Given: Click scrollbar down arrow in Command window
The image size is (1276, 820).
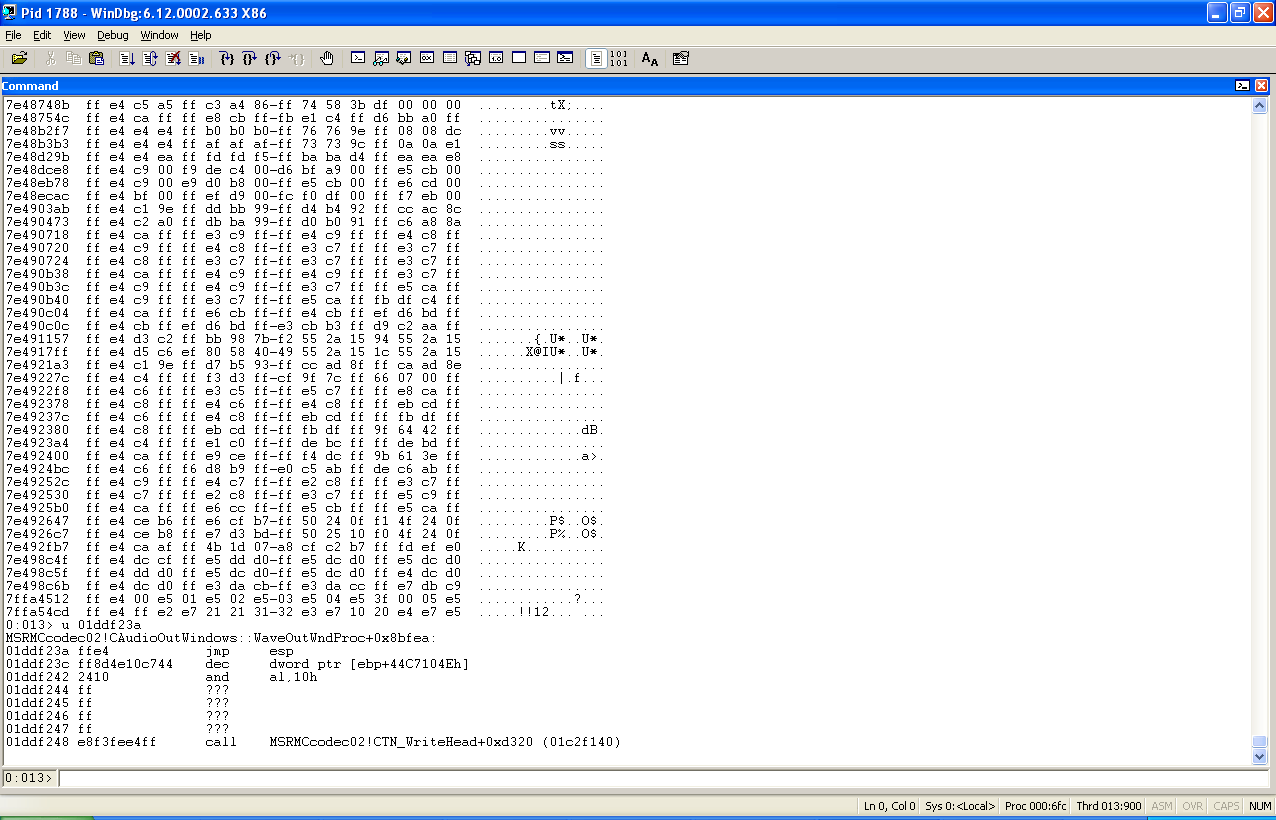Looking at the screenshot, I should pyautogui.click(x=1260, y=757).
